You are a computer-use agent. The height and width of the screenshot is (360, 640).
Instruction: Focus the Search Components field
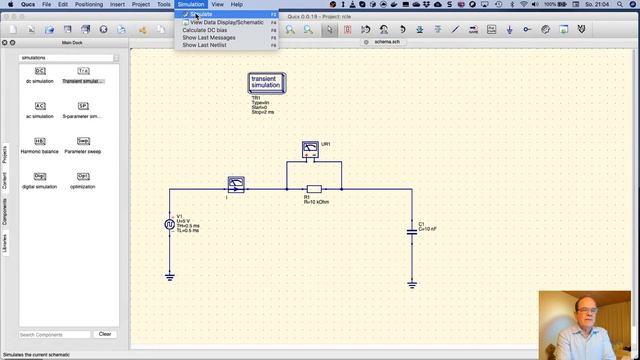55,334
